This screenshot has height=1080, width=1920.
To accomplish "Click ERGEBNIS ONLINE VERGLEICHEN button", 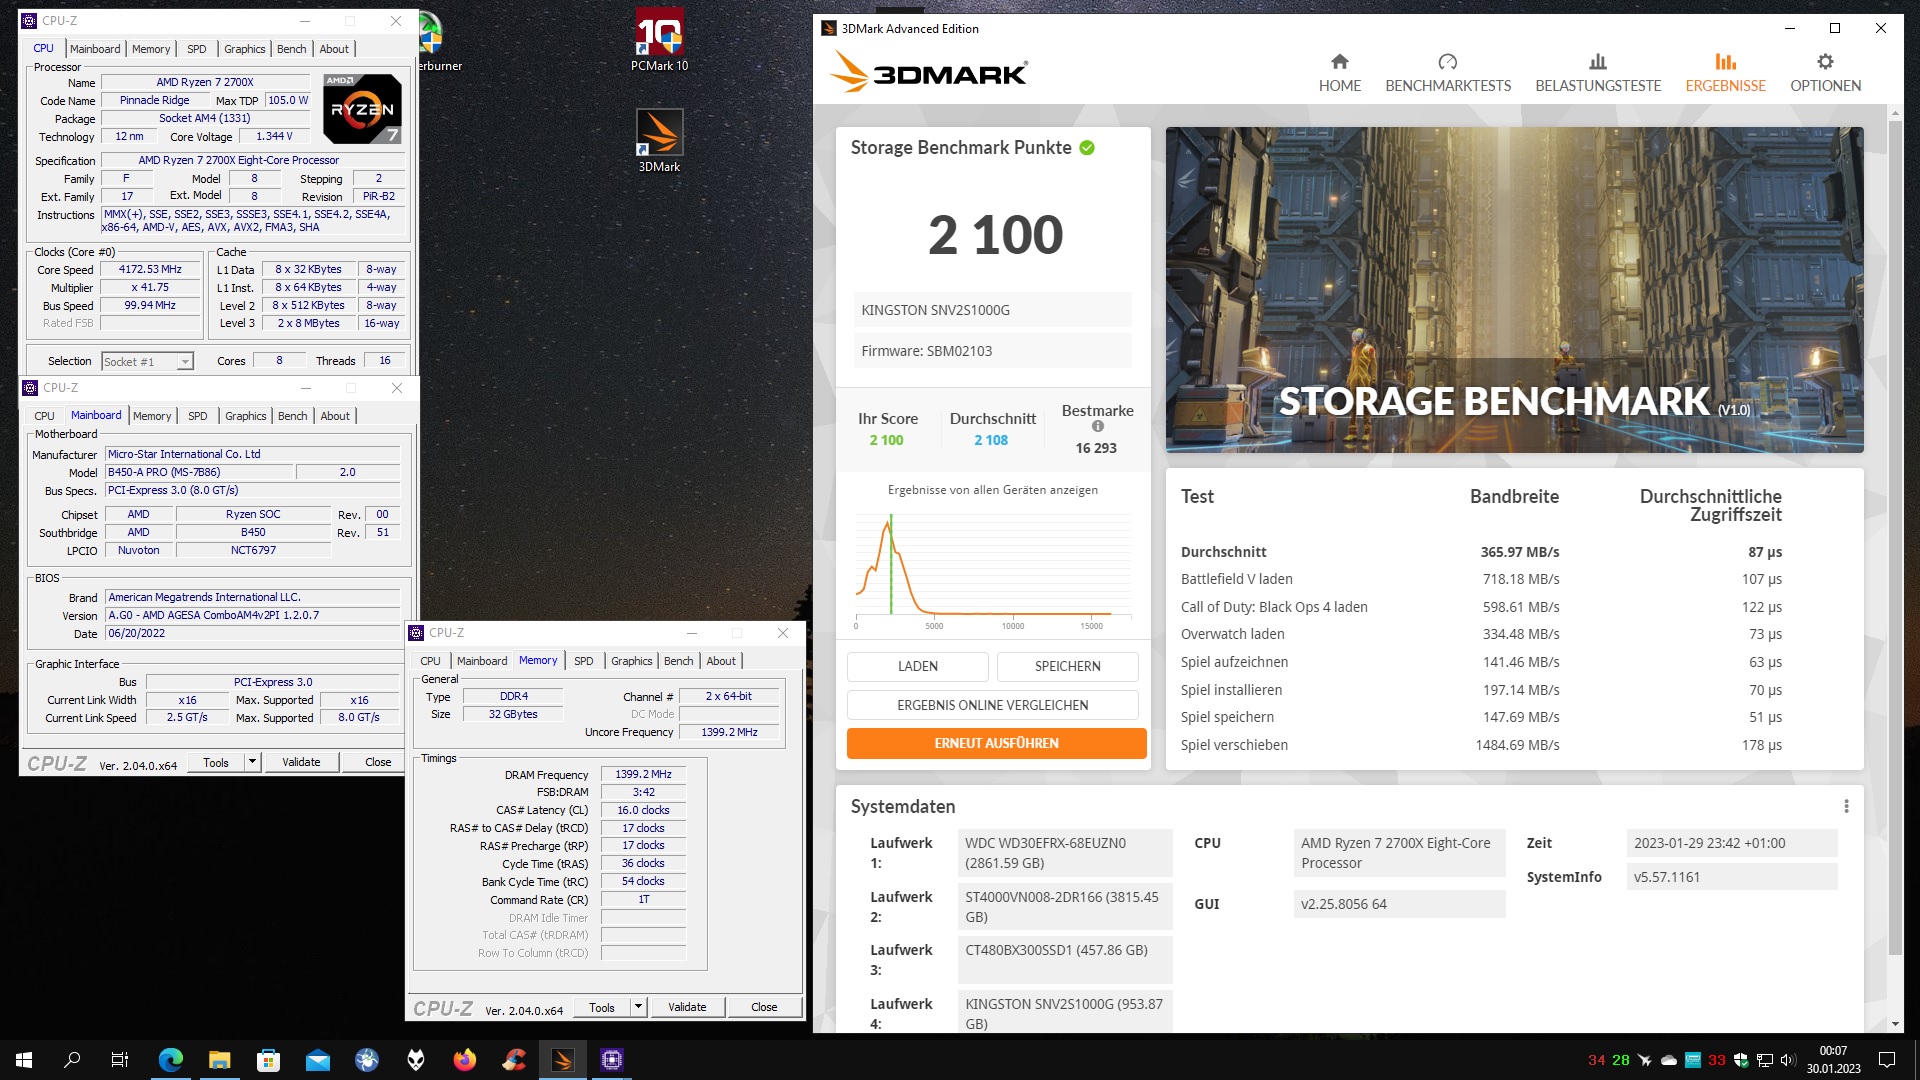I will coord(992,705).
